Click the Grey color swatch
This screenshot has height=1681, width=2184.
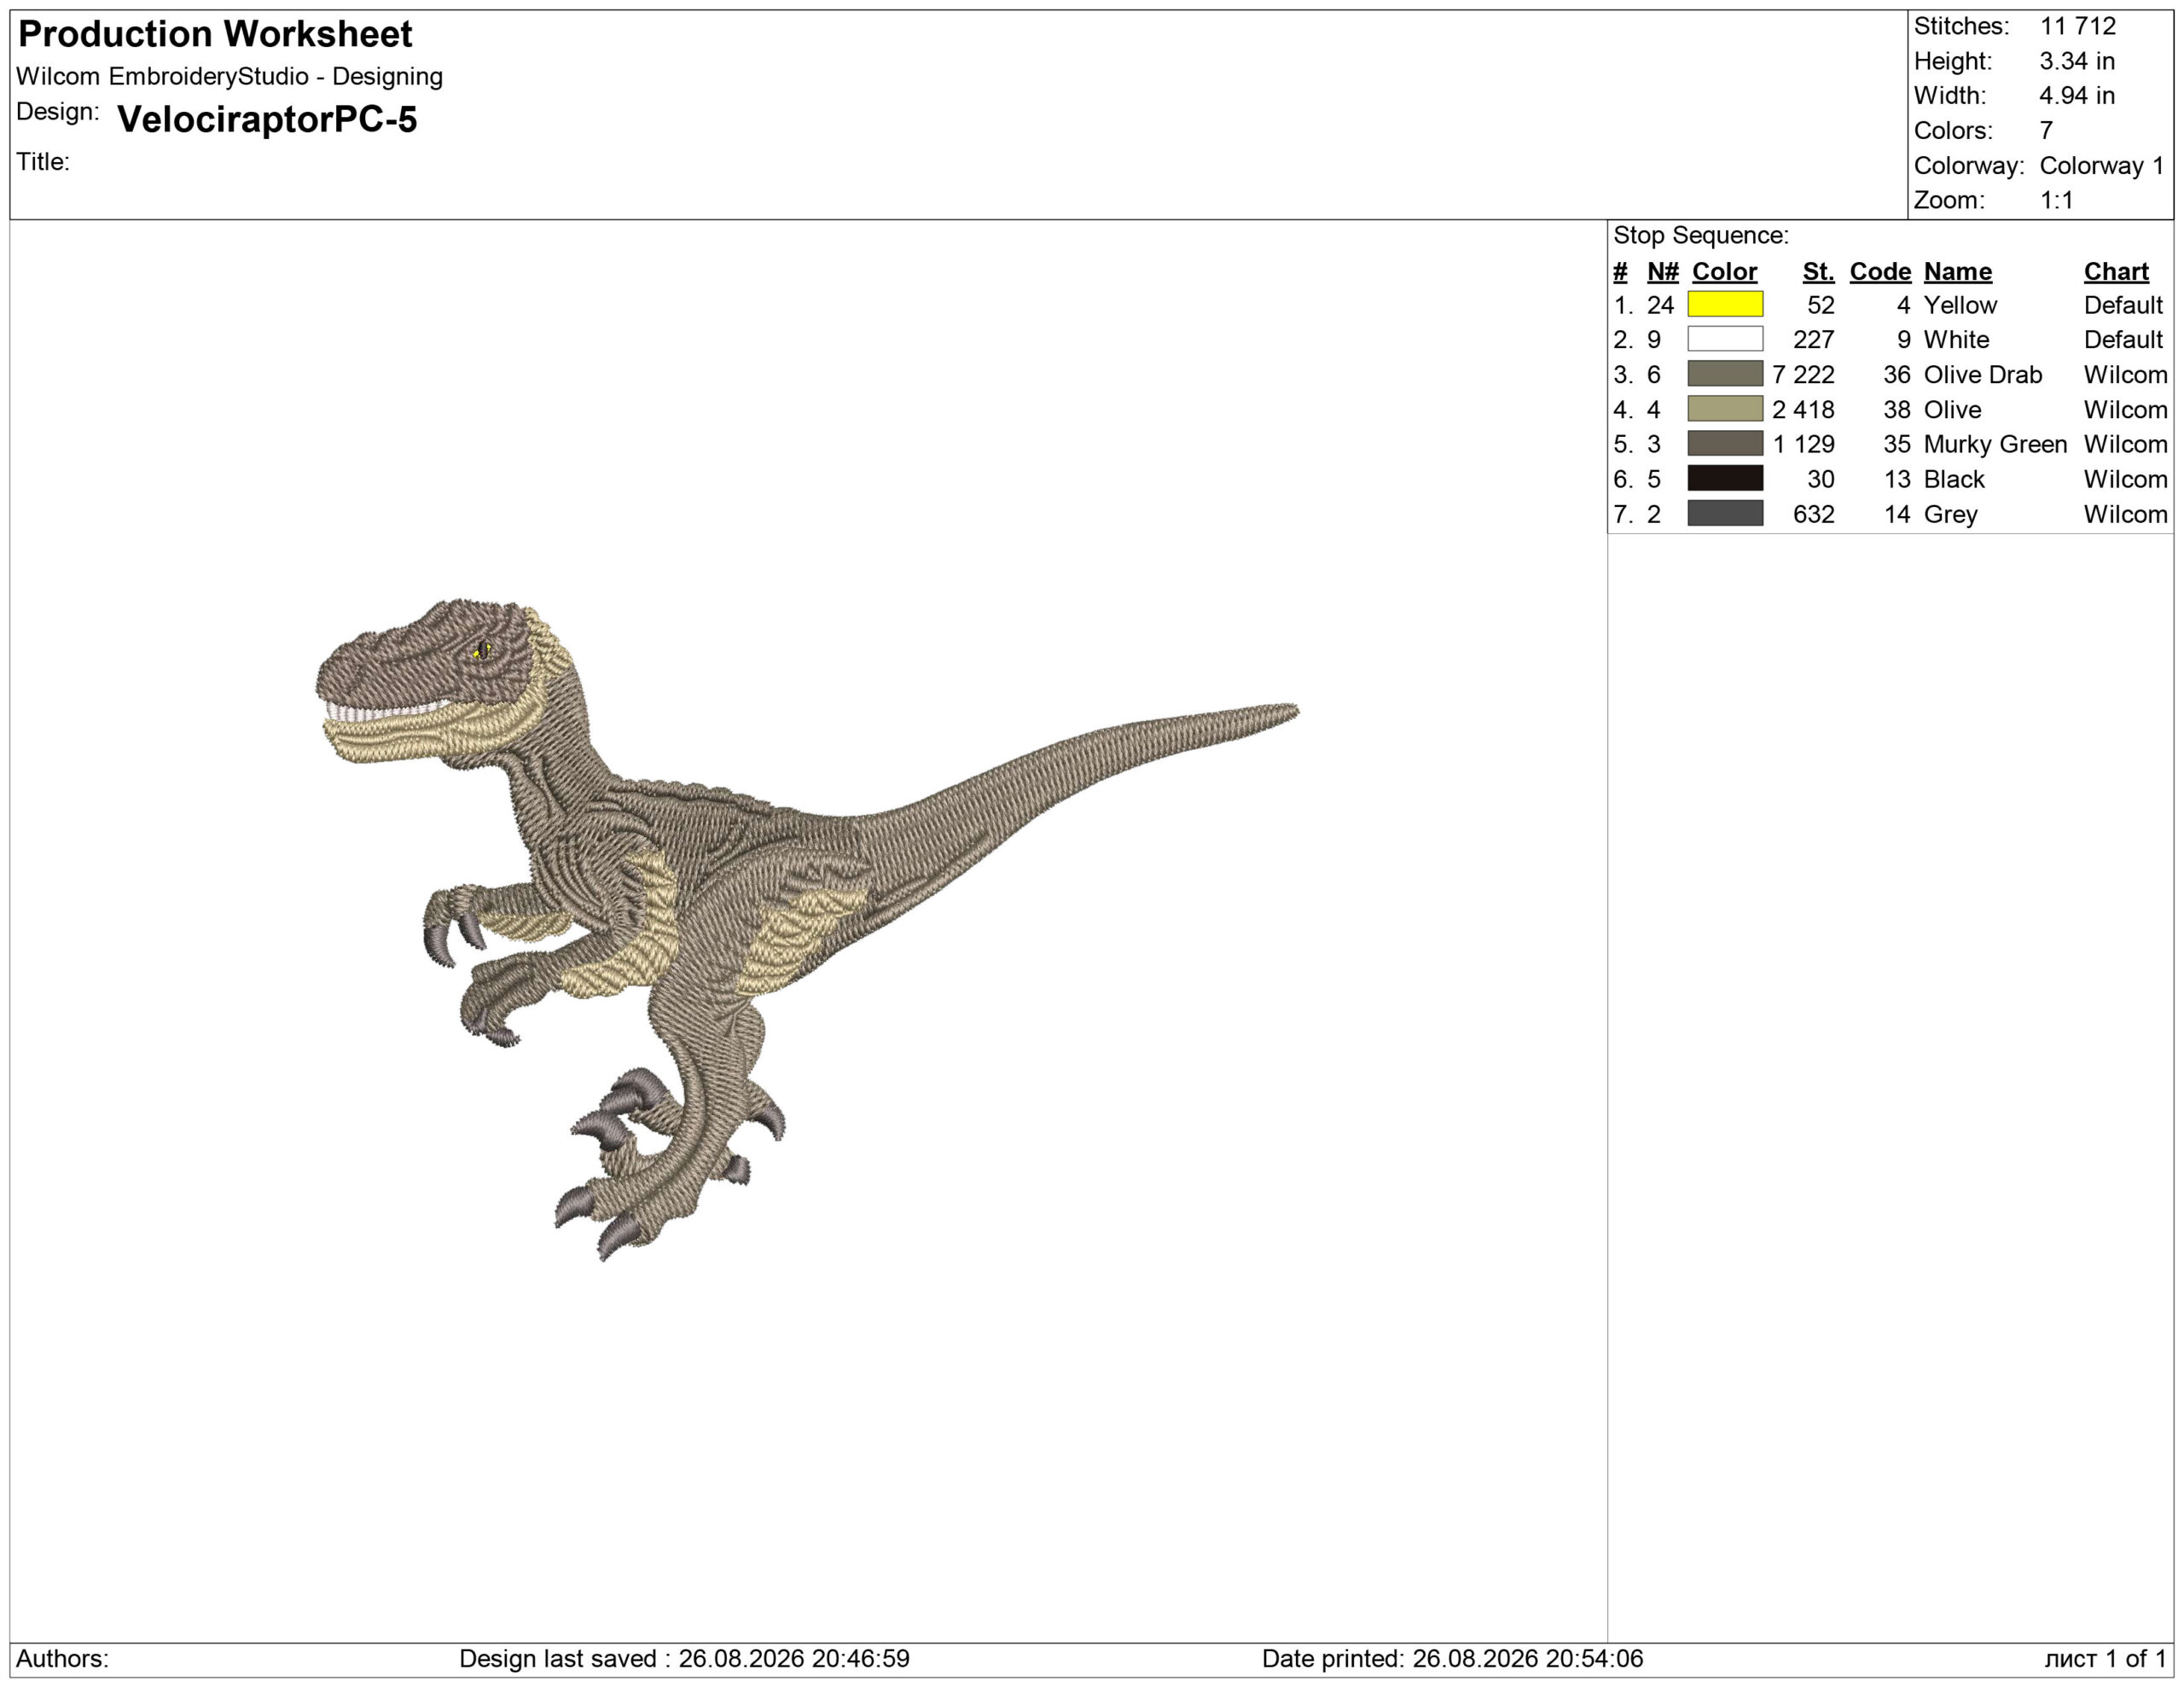(1725, 513)
